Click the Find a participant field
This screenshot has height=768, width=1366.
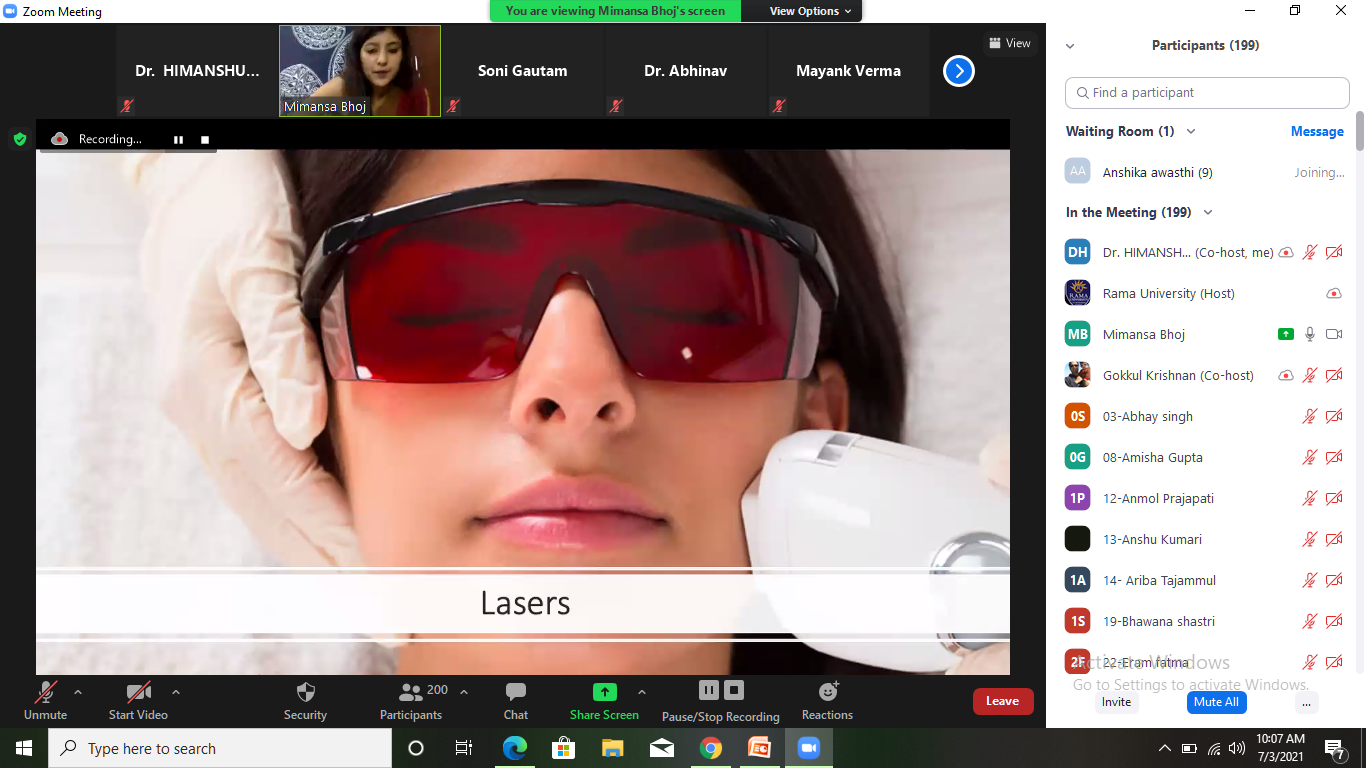point(1207,93)
